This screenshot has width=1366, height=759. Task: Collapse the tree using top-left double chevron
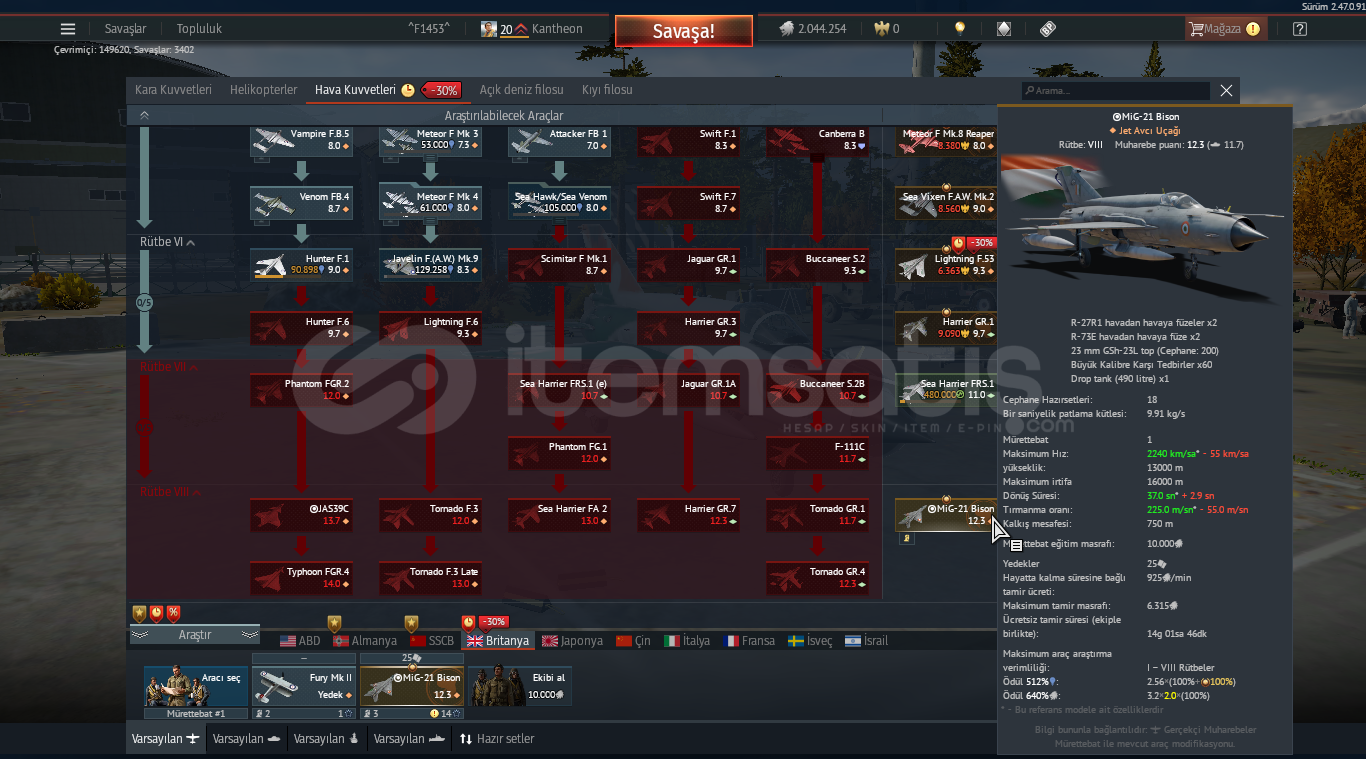(144, 115)
